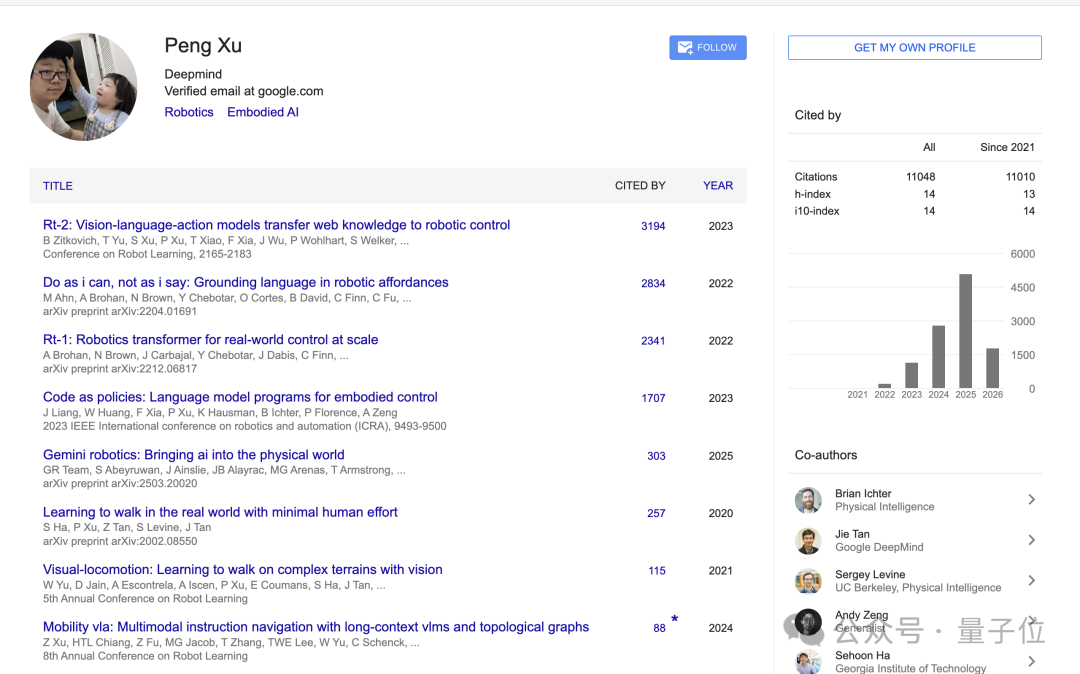Click the asterisk next to 88 citations

[674, 620]
